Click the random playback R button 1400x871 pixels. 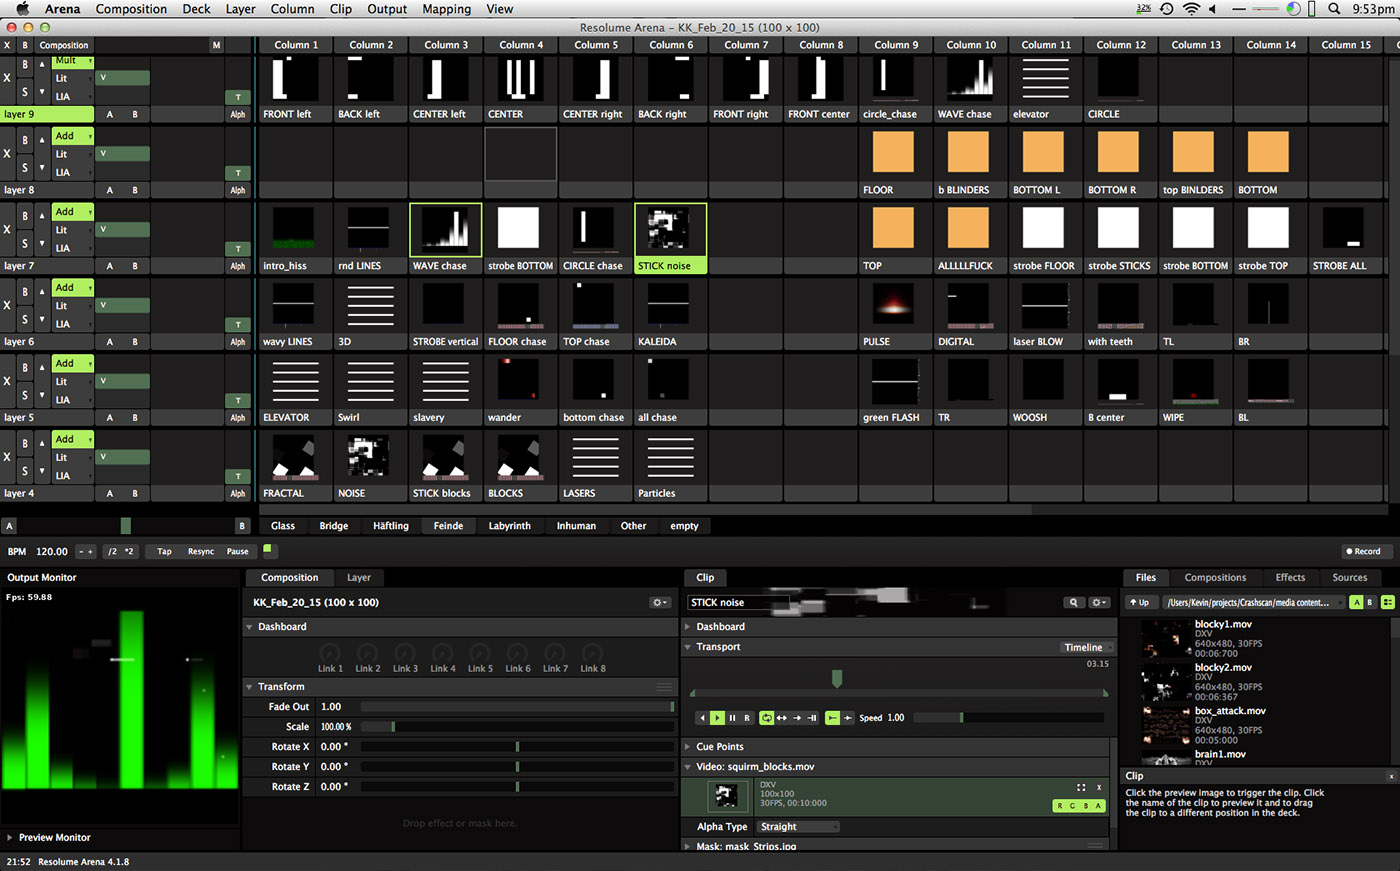point(747,718)
